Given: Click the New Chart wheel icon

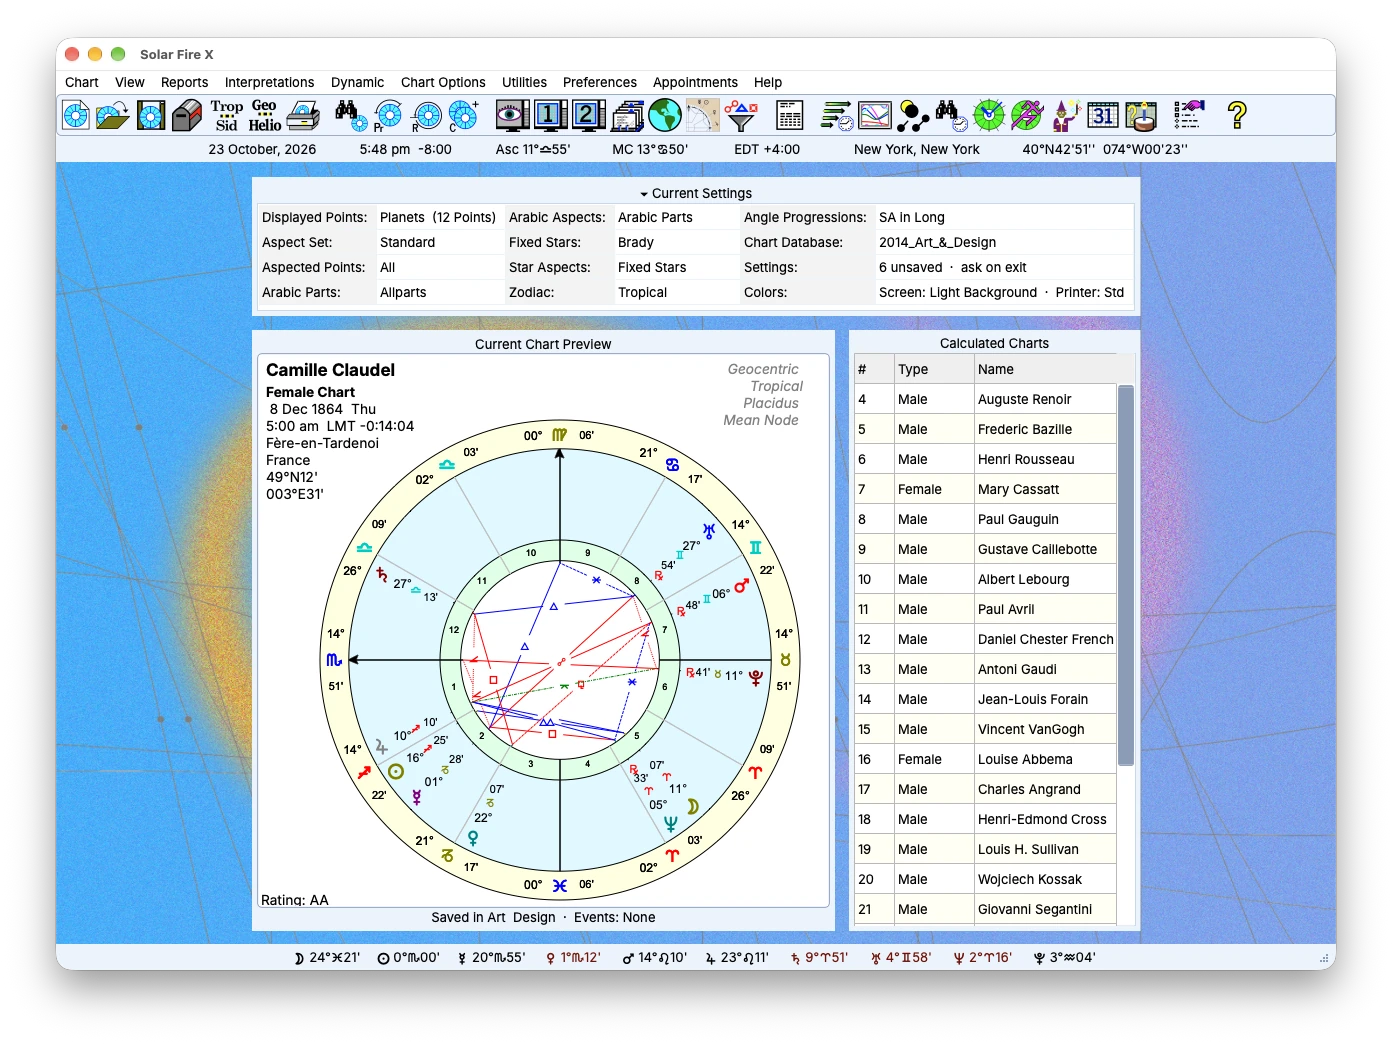Looking at the screenshot, I should click(76, 115).
